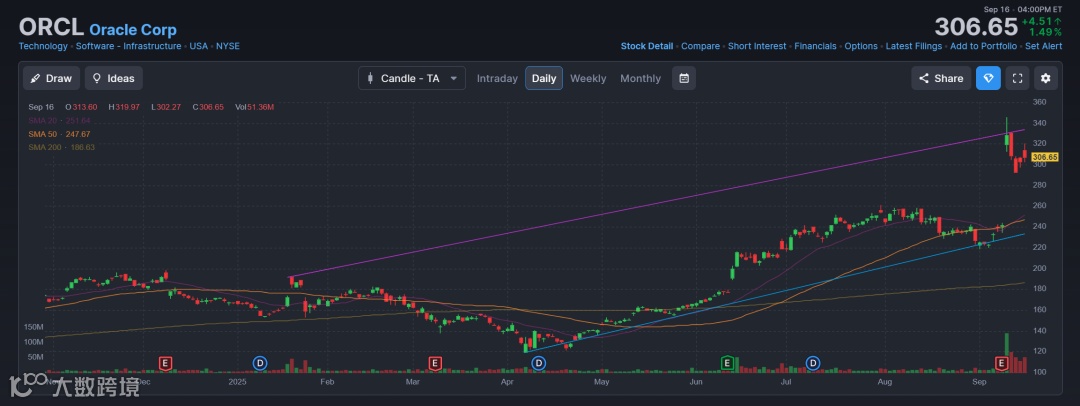Open the Technology sector link
1080x406 pixels.
click(43, 46)
